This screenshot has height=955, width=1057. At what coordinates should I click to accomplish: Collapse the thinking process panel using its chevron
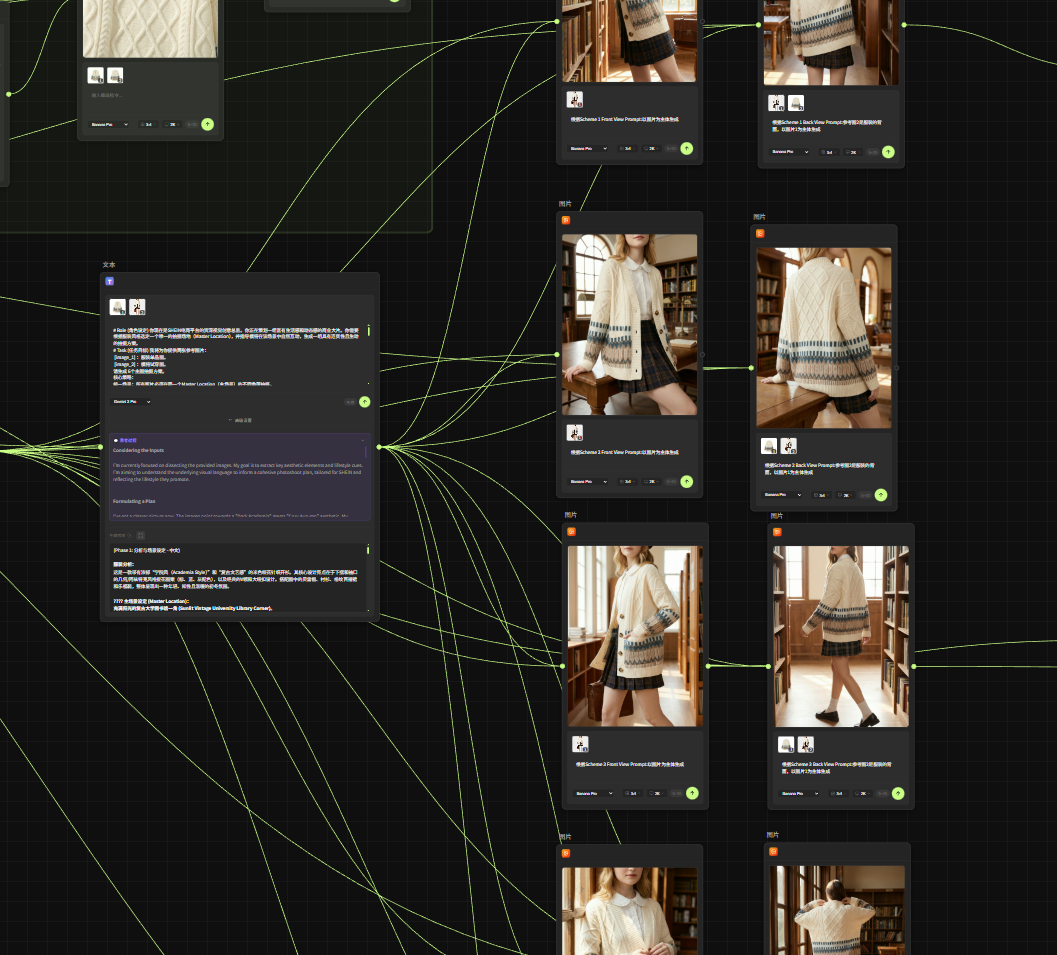(362, 440)
